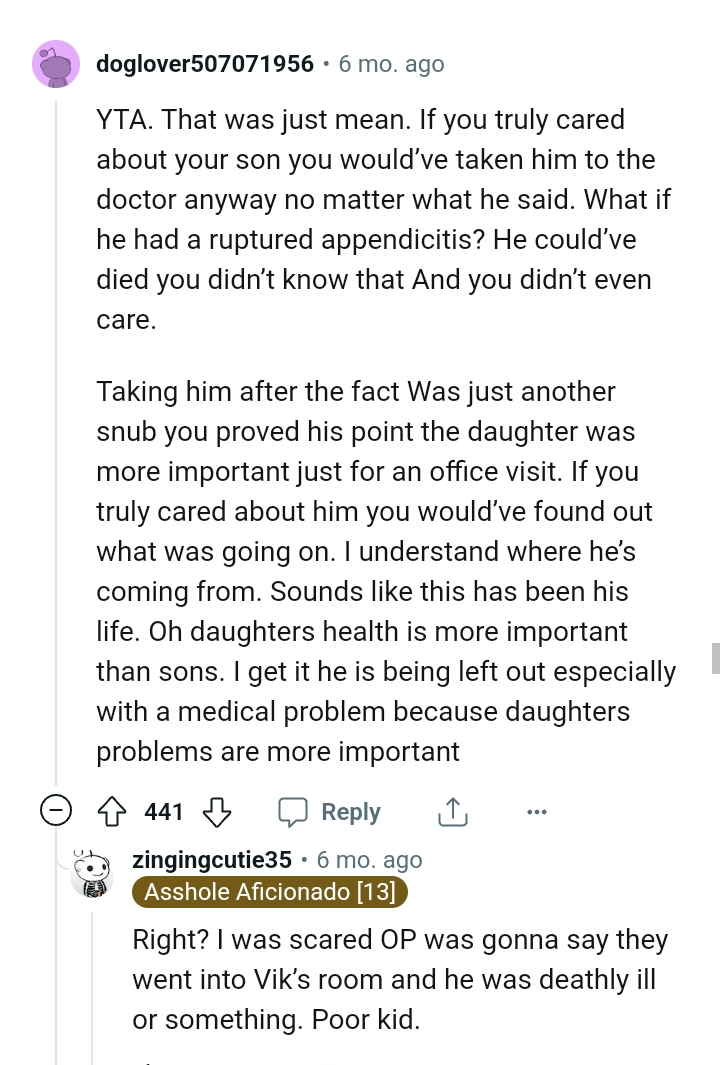Expand more options from the ellipsis control
Image resolution: width=720 pixels, height=1065 pixels.
tap(537, 812)
